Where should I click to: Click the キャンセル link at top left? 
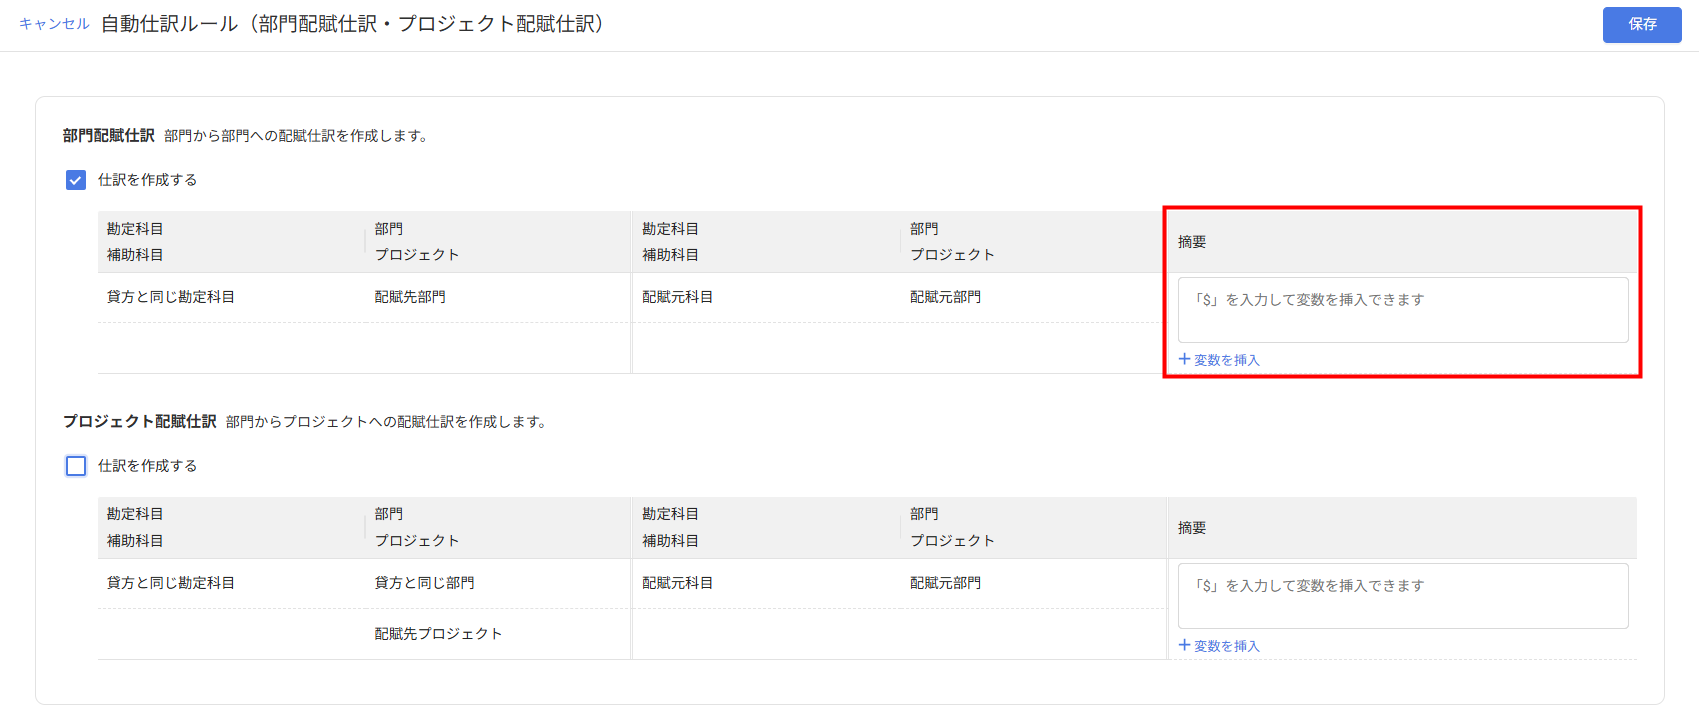(x=54, y=24)
